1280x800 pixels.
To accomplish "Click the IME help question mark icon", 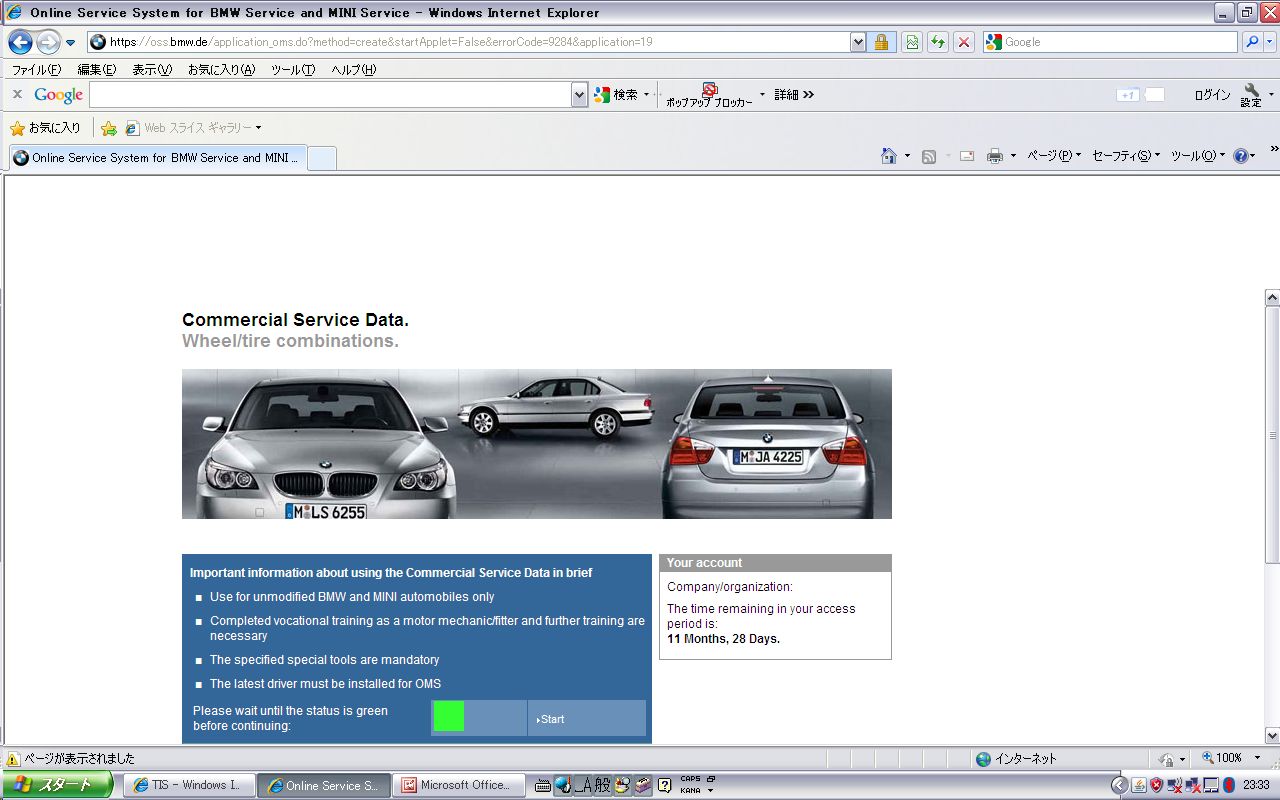I will click(x=664, y=786).
